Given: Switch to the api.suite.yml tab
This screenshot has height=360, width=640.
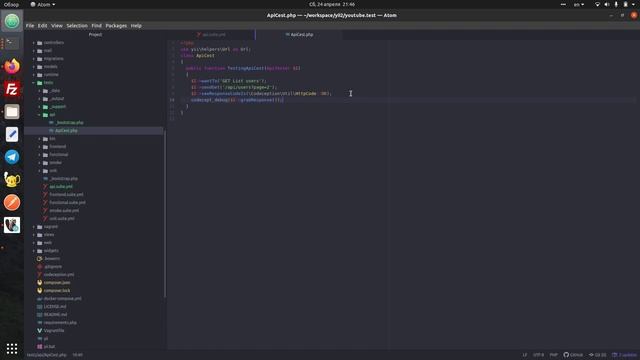Looking at the screenshot, I should point(211,35).
